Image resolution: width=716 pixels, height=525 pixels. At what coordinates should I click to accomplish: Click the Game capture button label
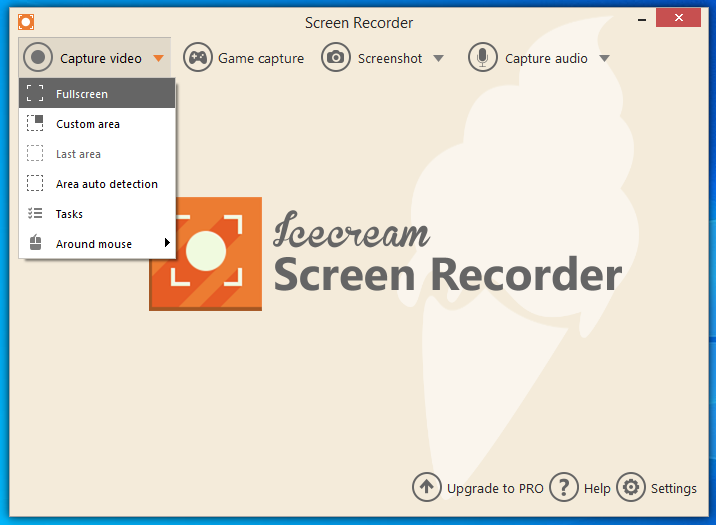(x=261, y=58)
